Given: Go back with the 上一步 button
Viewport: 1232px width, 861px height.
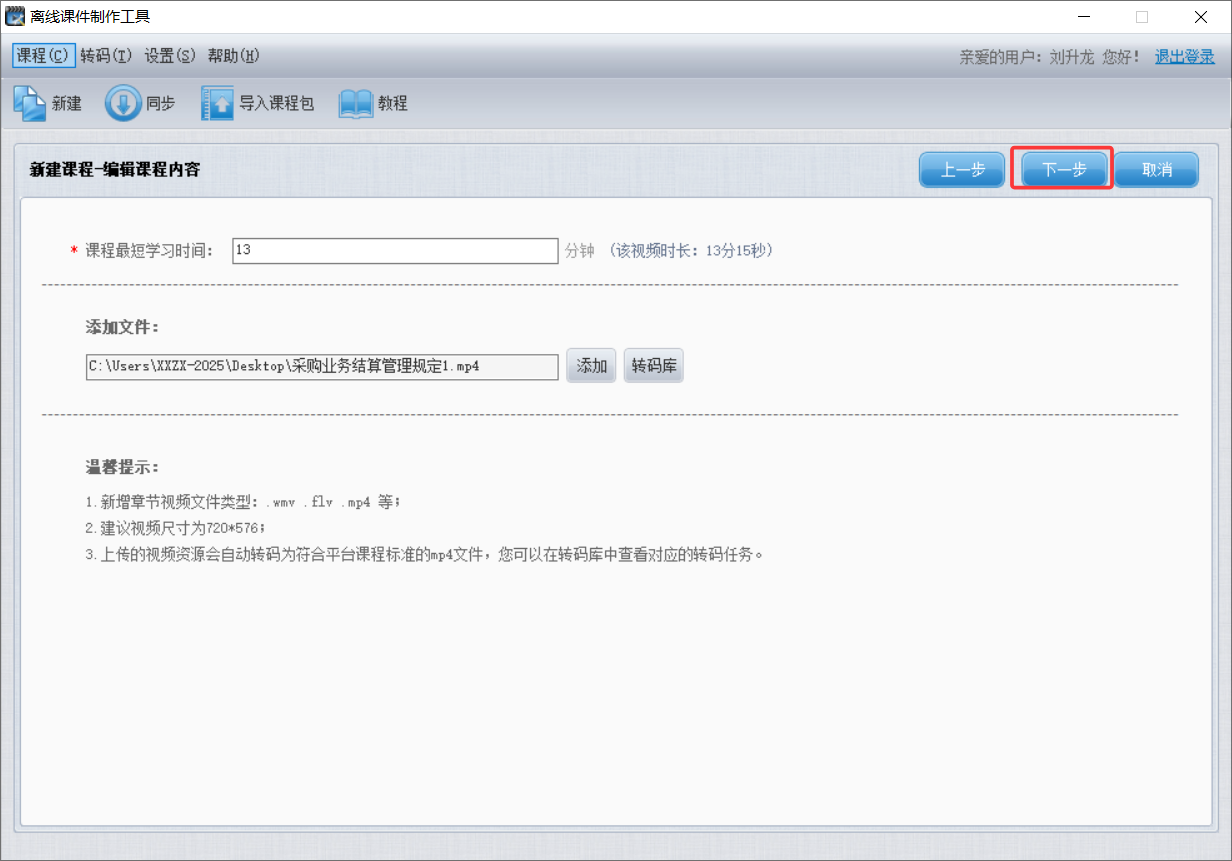Looking at the screenshot, I should (962, 170).
